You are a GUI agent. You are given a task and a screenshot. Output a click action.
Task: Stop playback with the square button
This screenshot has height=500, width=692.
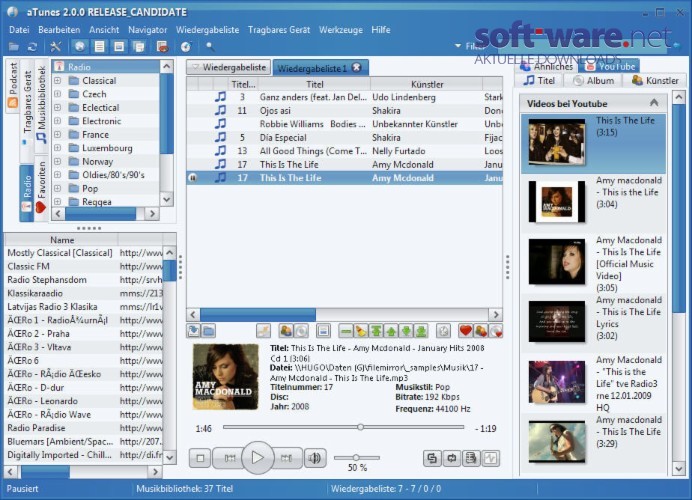200,458
